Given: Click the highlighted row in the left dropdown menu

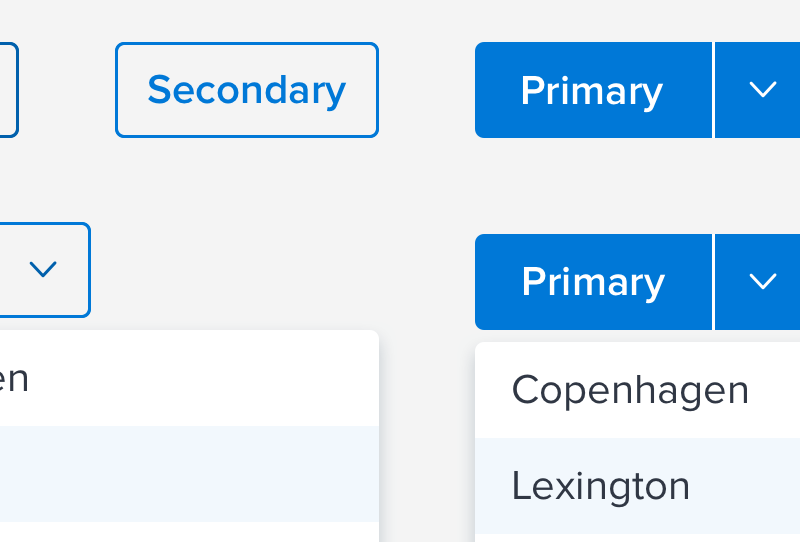Looking at the screenshot, I should tap(188, 473).
